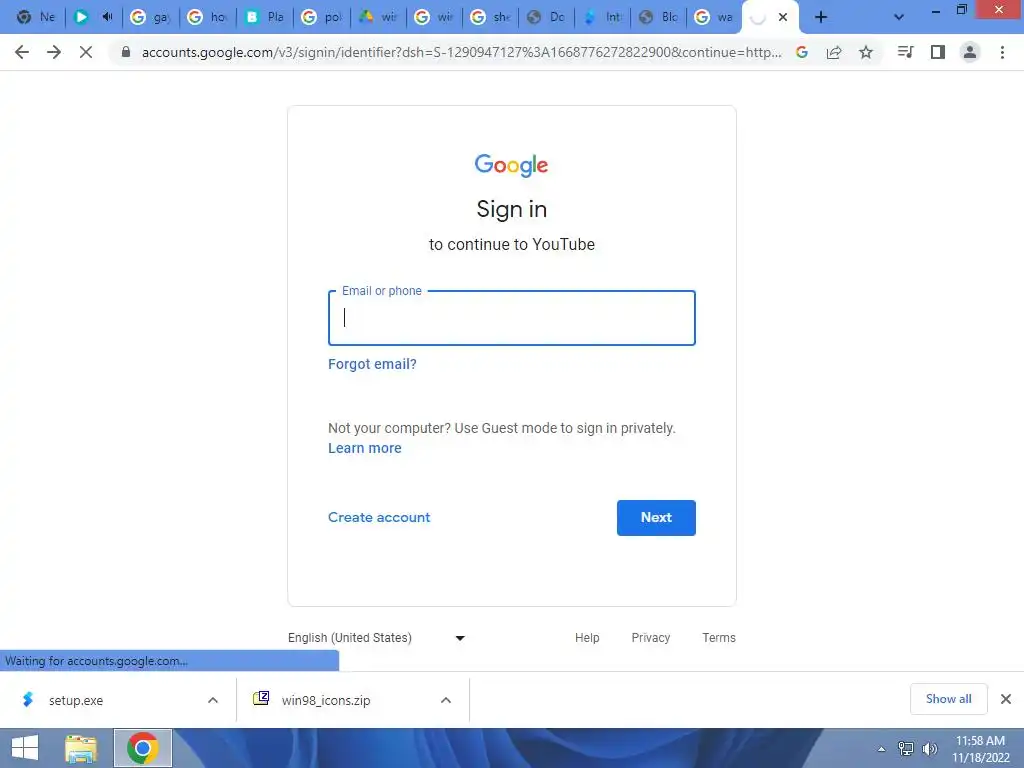Open volume control tray icon
The width and height of the screenshot is (1024, 768).
click(x=929, y=749)
